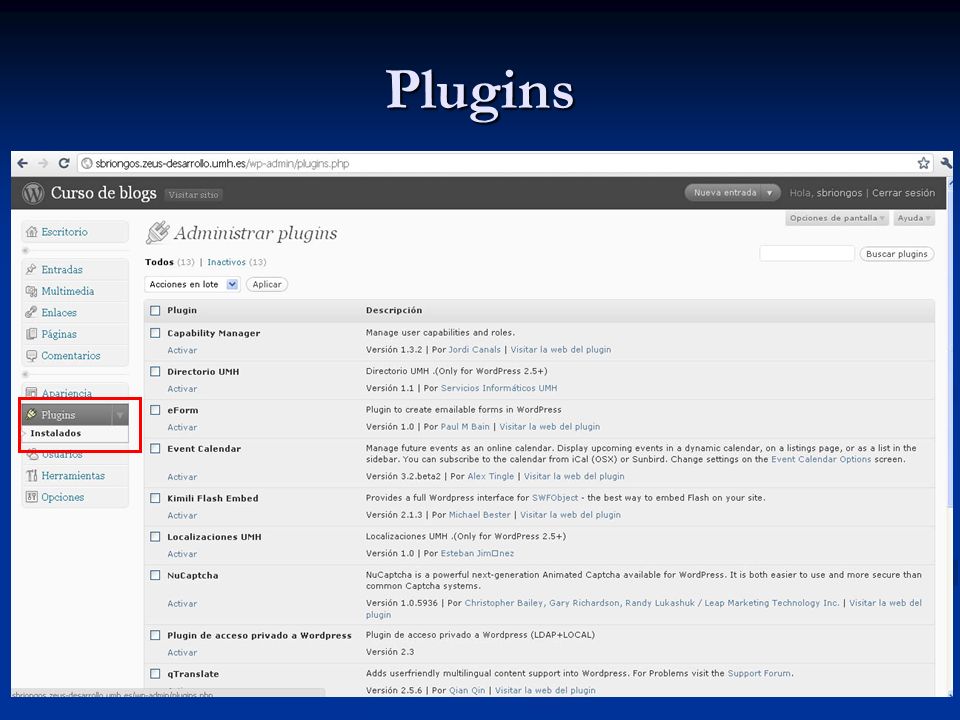Check the qTranslate plugin checkbox
Screen dimensions: 960x720
click(155, 674)
